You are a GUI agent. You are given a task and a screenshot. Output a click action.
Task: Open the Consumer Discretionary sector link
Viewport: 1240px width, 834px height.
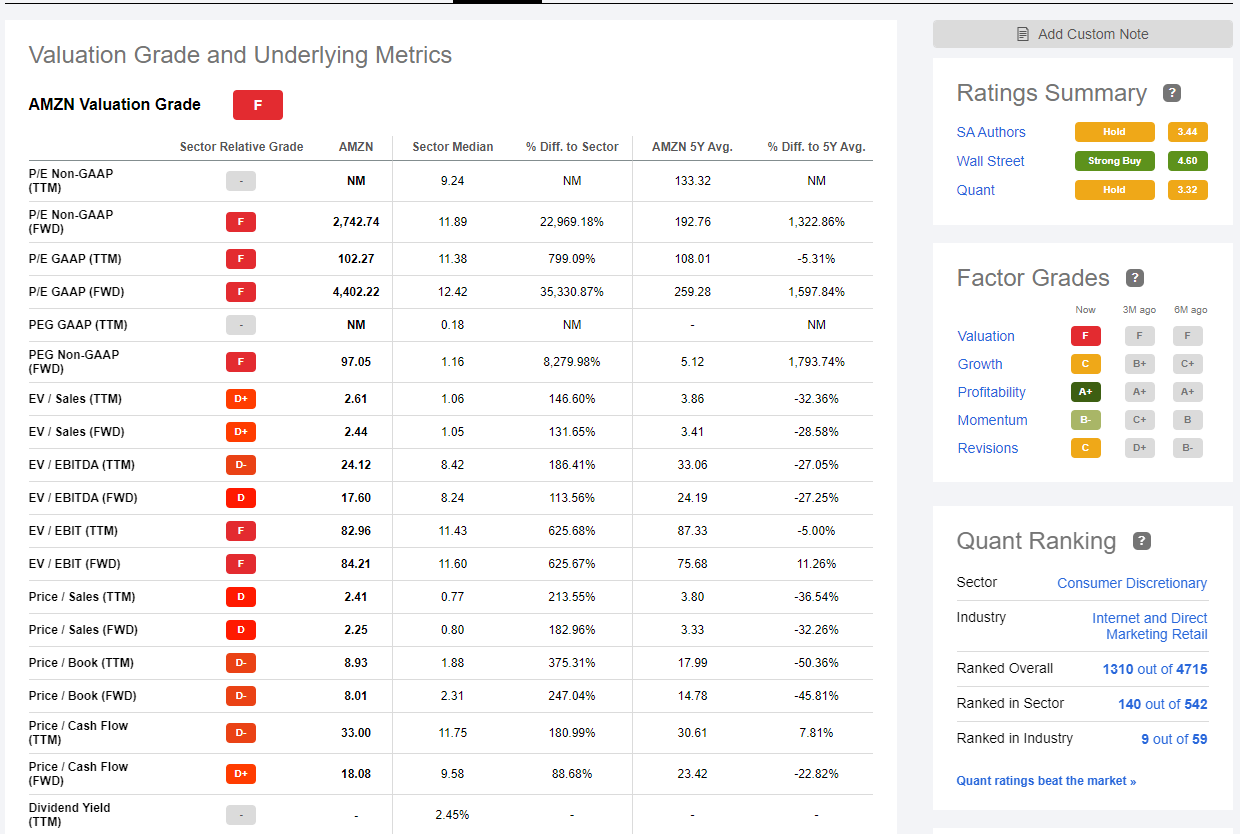click(1132, 583)
